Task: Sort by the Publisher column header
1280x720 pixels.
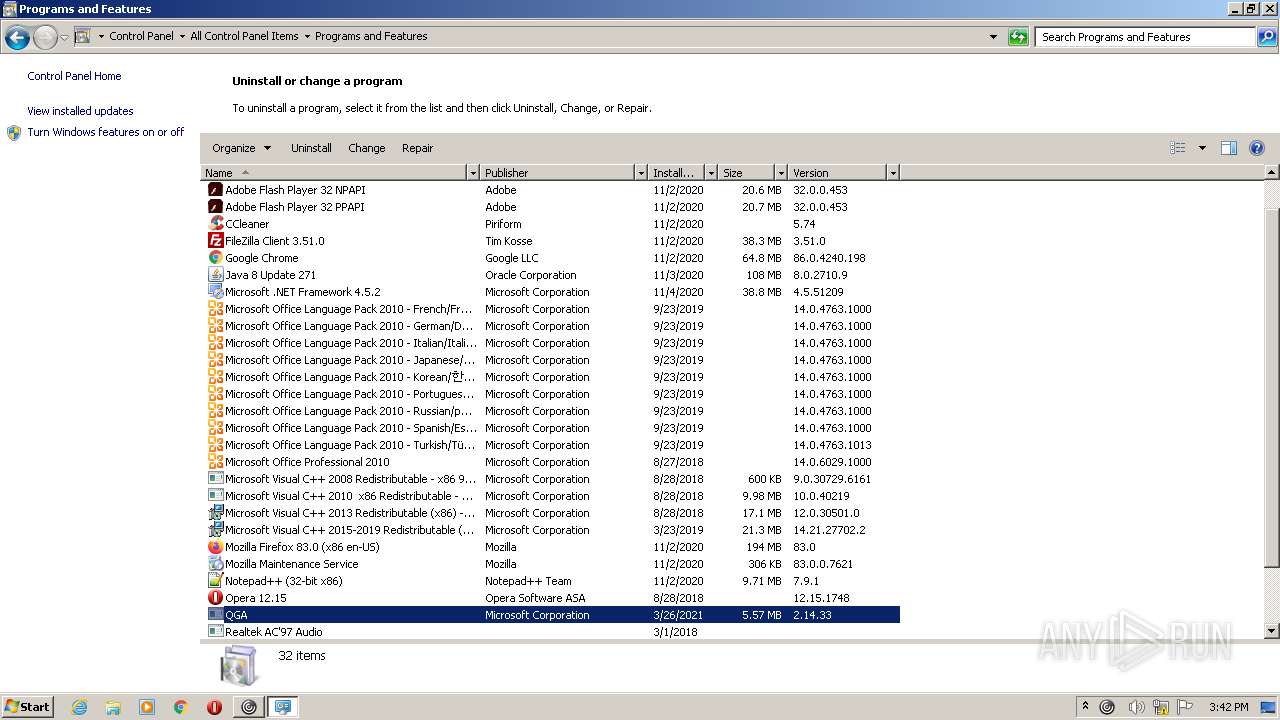Action: [x=558, y=173]
